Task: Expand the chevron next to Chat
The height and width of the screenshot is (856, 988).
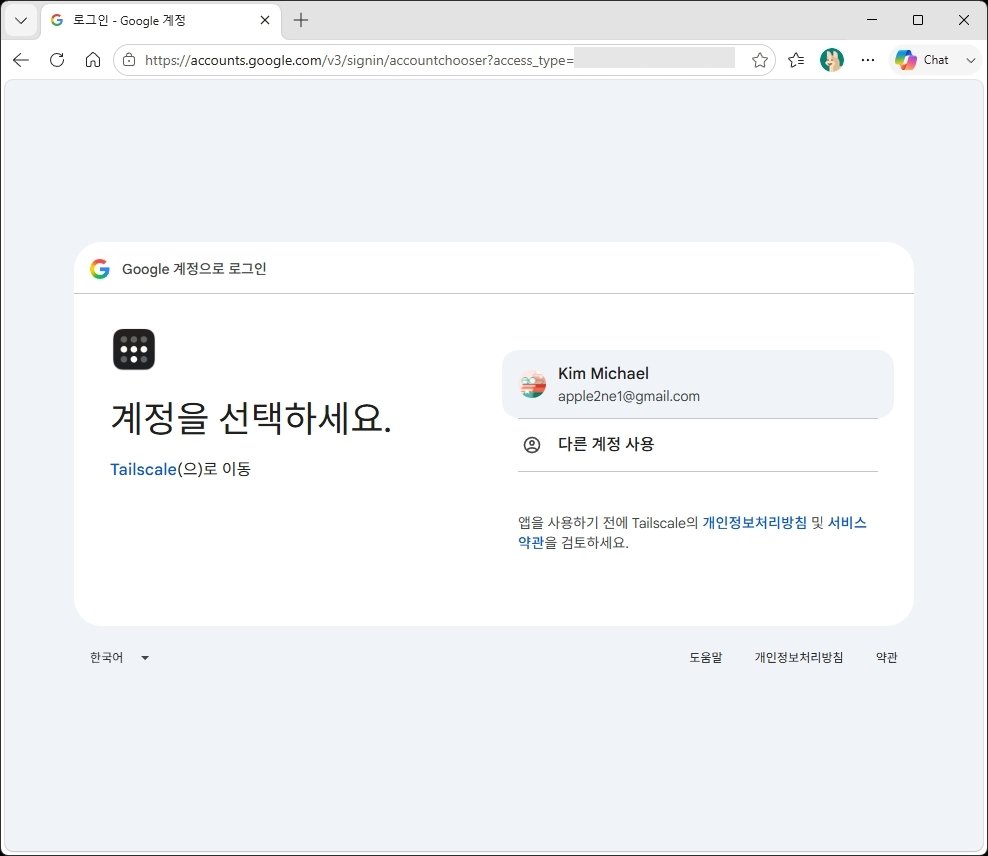Action: [970, 60]
